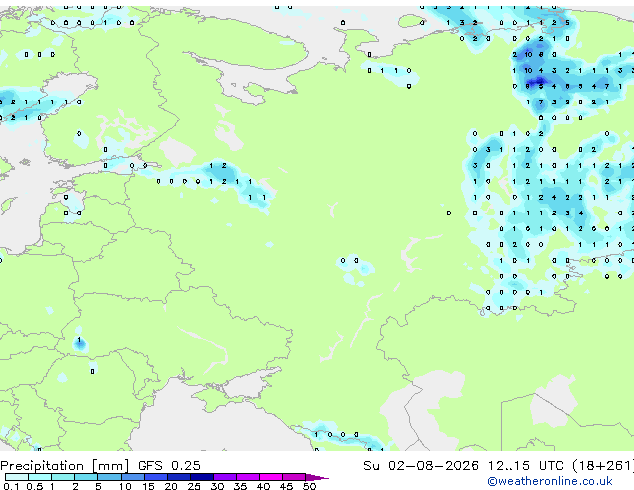Click the '0.1' legend scale label
The height and width of the screenshot is (490, 634).
11,486
